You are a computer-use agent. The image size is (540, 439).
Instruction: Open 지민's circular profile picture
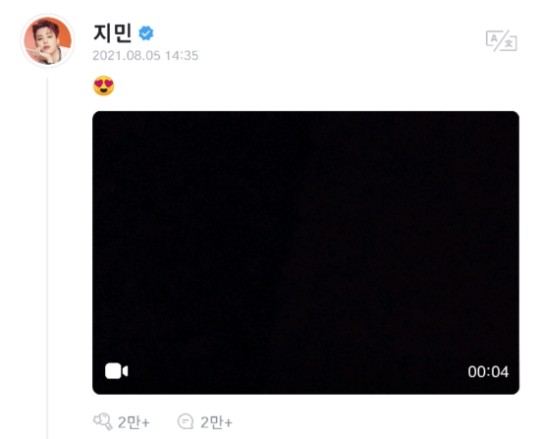(47, 41)
